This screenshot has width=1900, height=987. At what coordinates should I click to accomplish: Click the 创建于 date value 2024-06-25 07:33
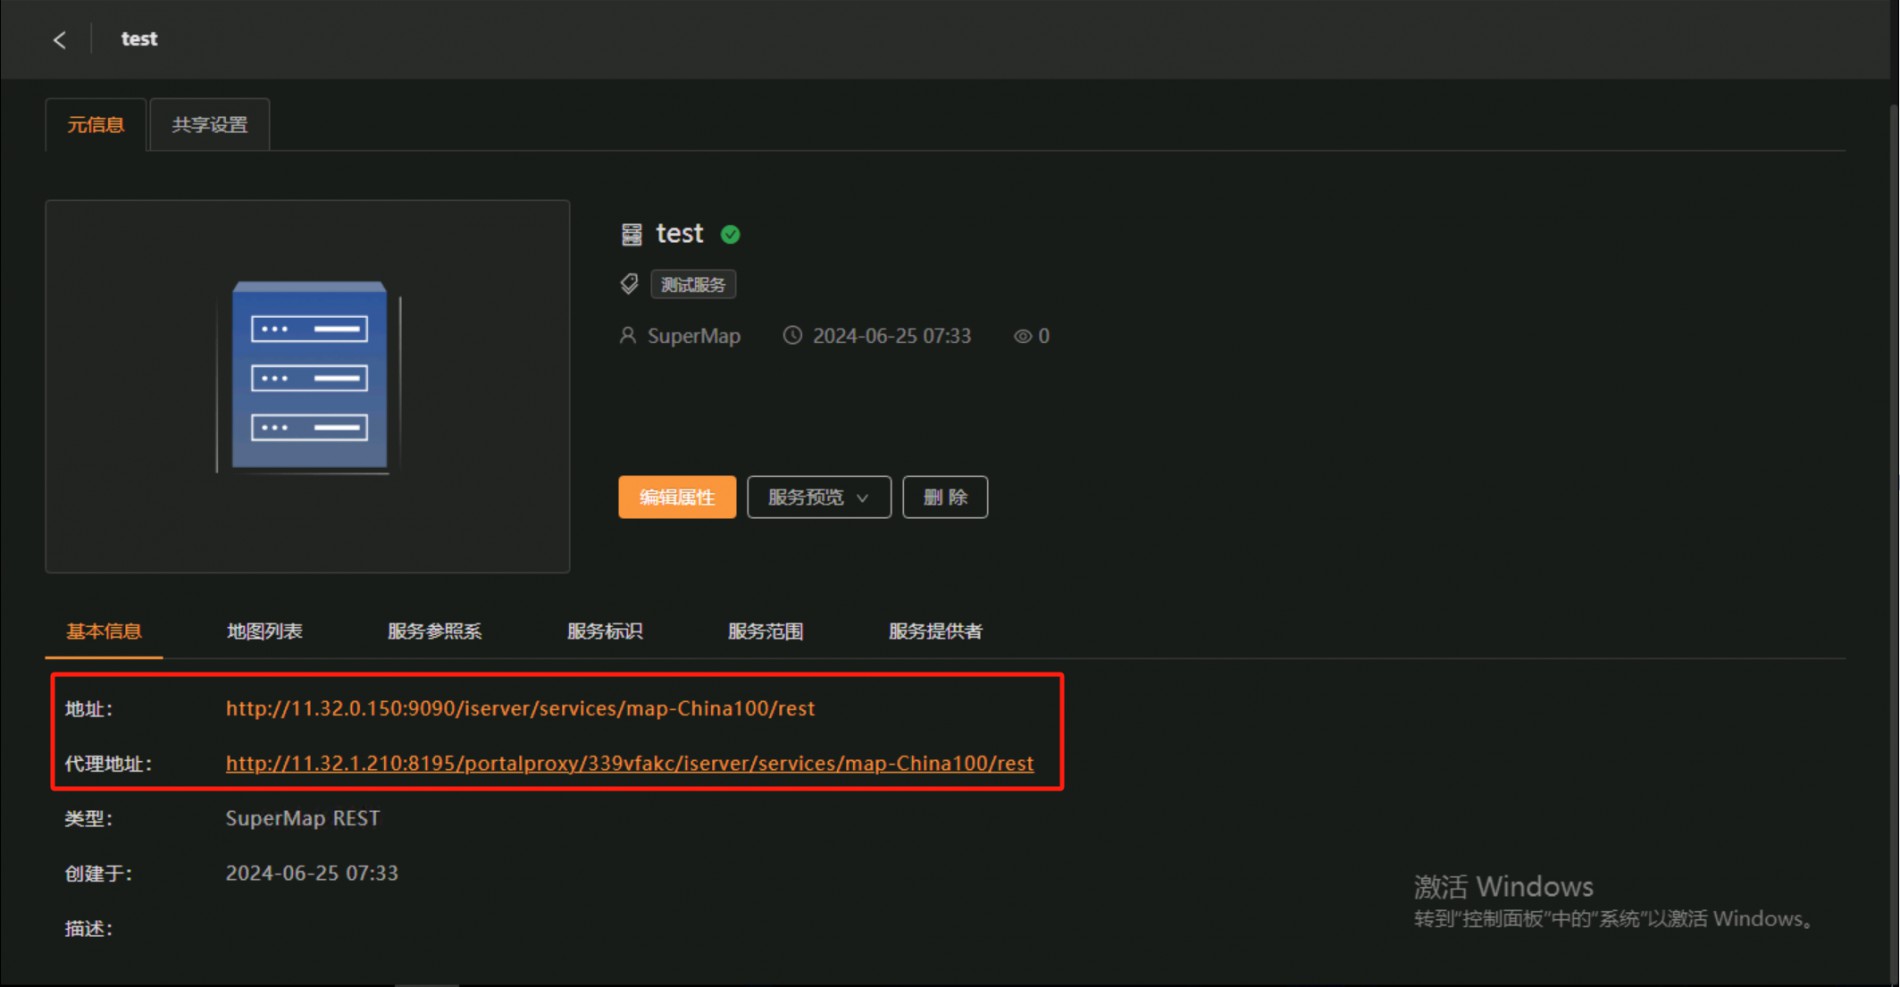[312, 873]
